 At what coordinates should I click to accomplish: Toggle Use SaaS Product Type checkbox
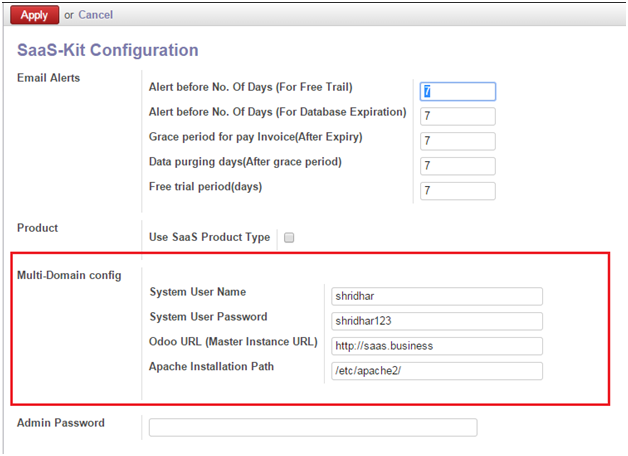click(x=289, y=237)
